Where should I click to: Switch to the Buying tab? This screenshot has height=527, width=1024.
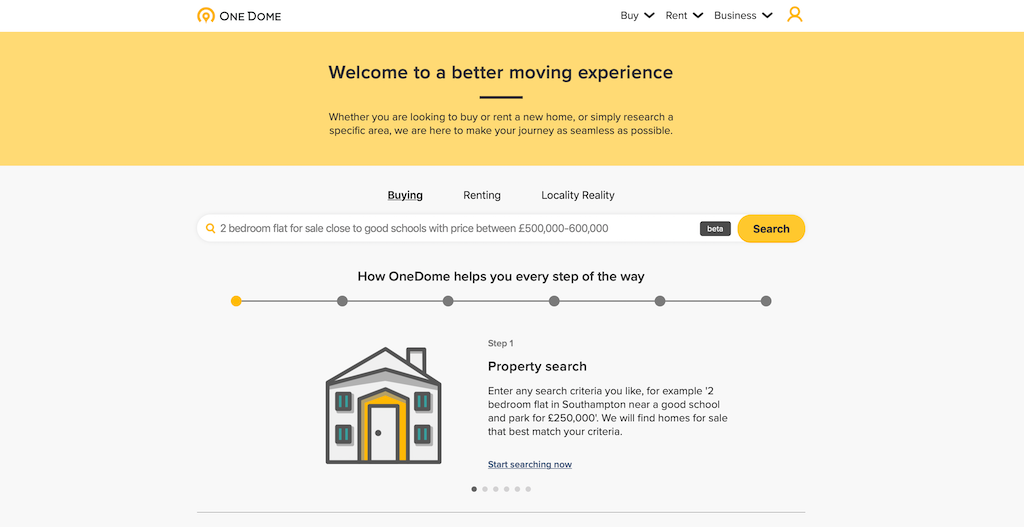pyautogui.click(x=405, y=195)
